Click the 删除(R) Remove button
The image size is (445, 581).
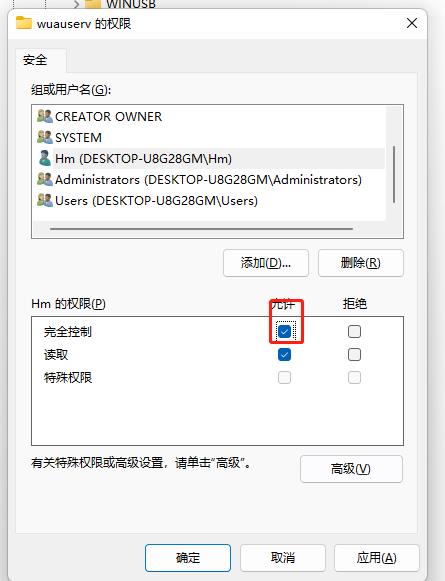point(361,263)
